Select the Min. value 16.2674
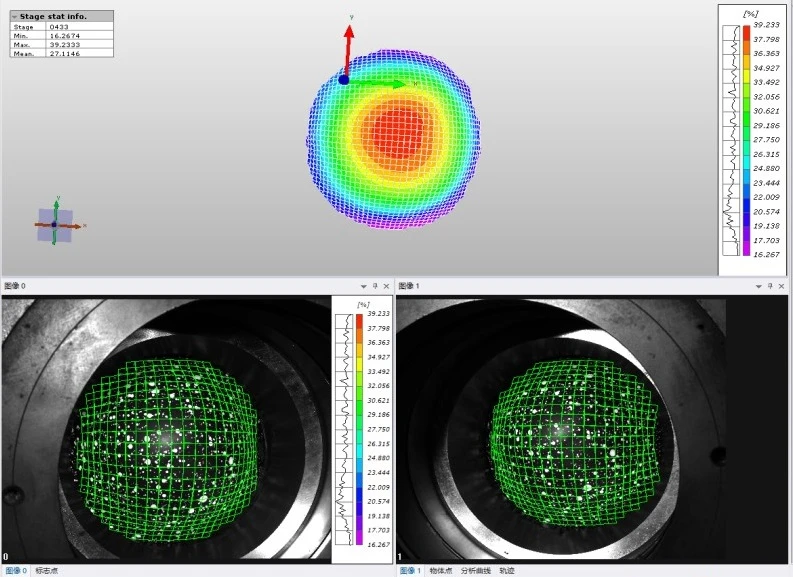Image resolution: width=793 pixels, height=577 pixels. click(x=65, y=36)
